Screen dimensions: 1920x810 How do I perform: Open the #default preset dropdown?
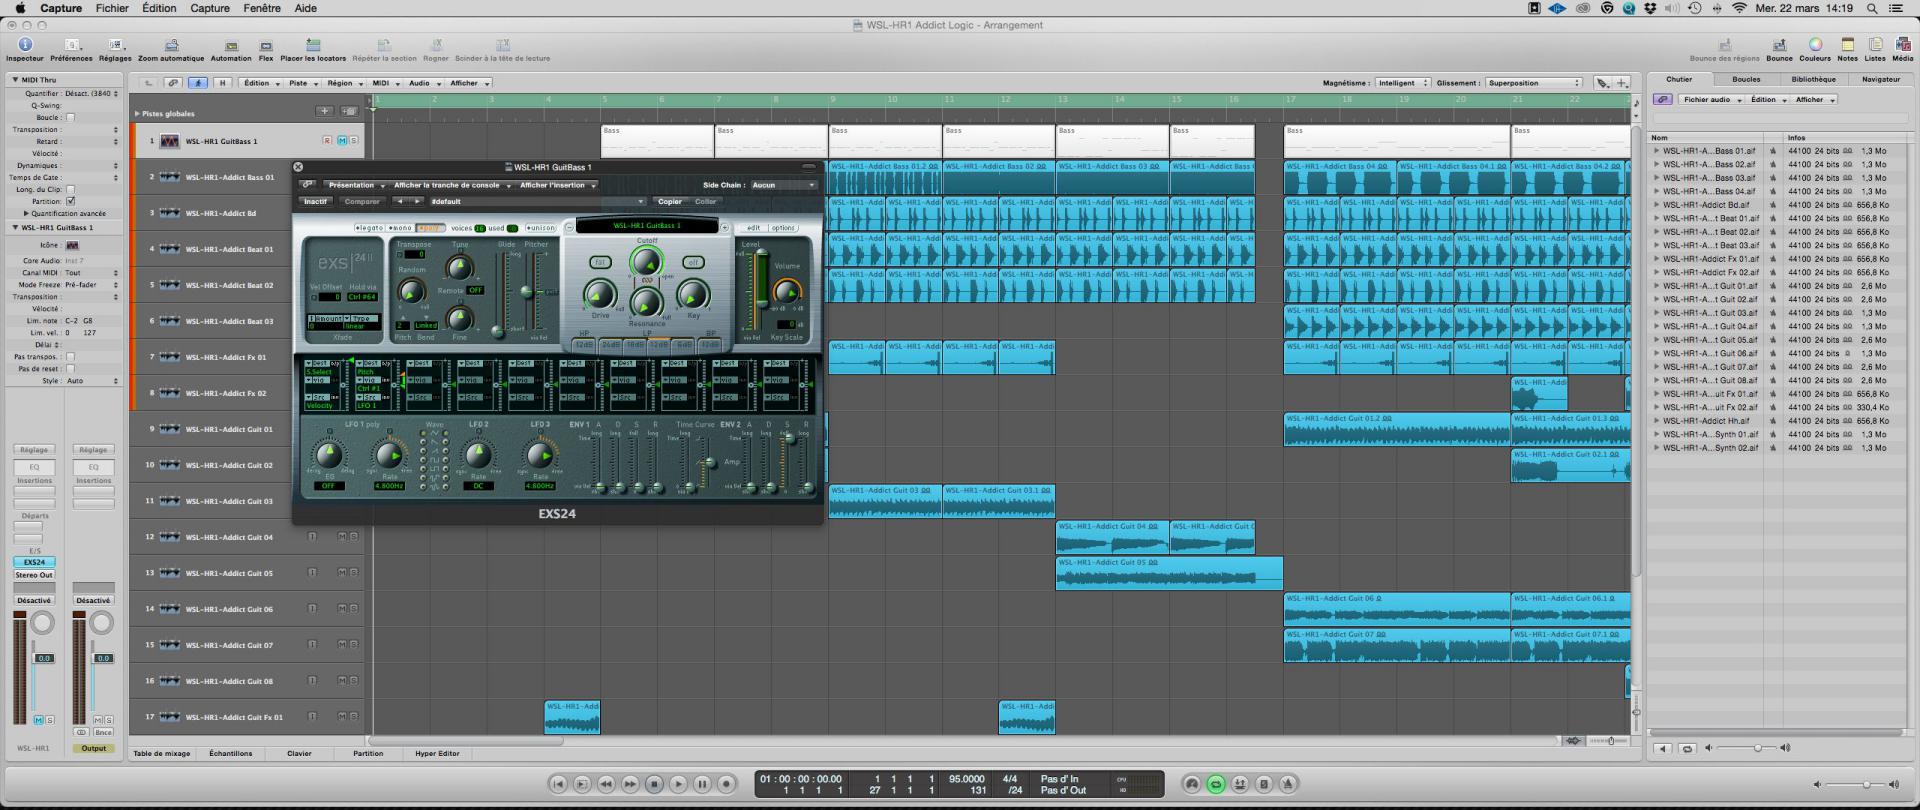tap(538, 201)
